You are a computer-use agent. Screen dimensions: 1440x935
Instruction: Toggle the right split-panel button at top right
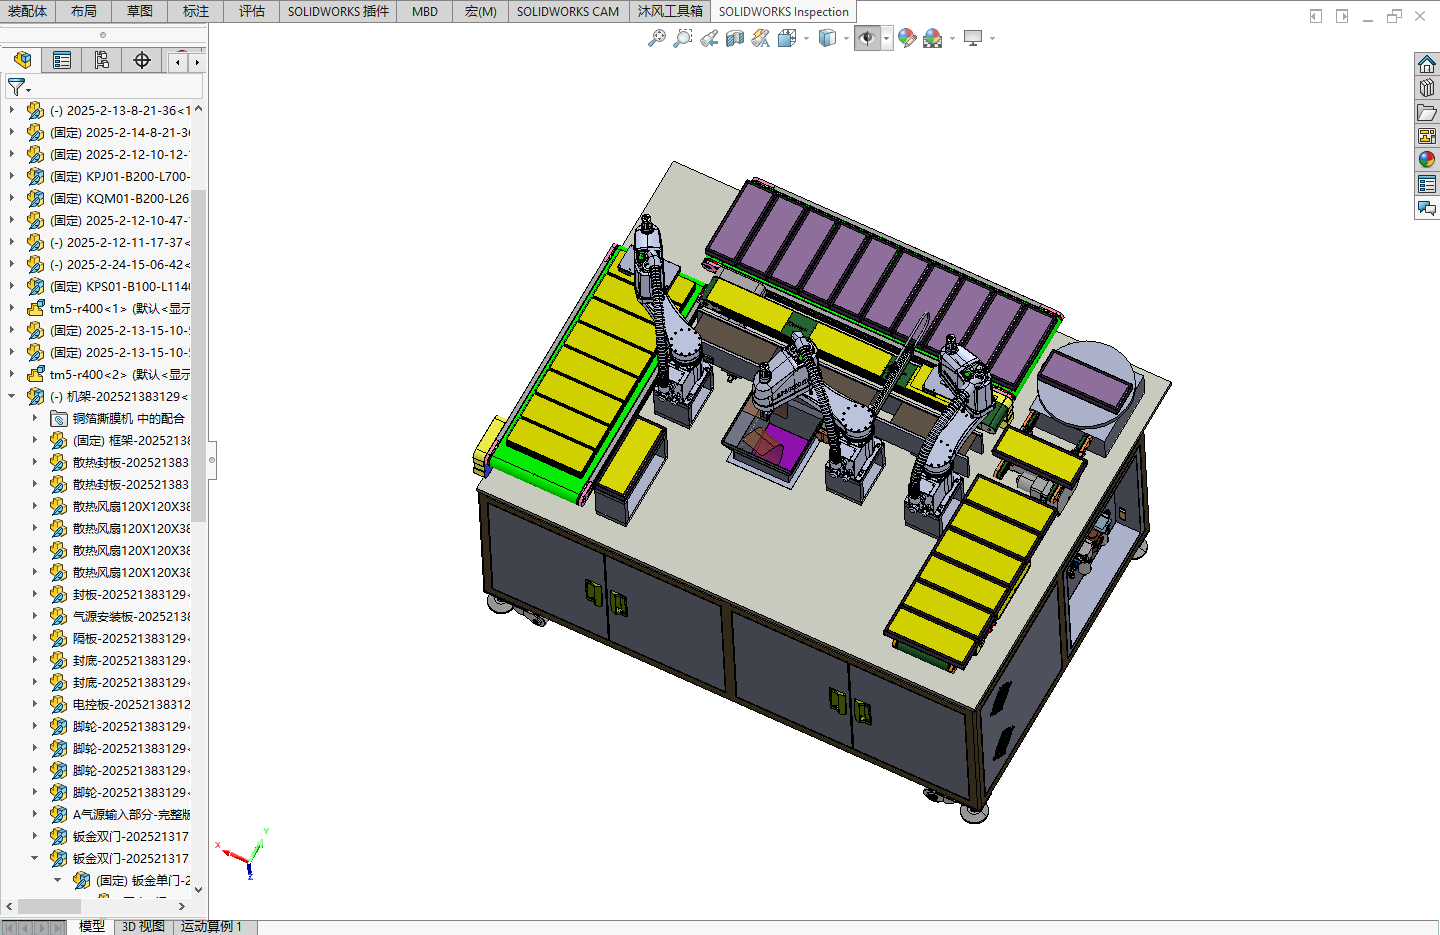pyautogui.click(x=1342, y=16)
